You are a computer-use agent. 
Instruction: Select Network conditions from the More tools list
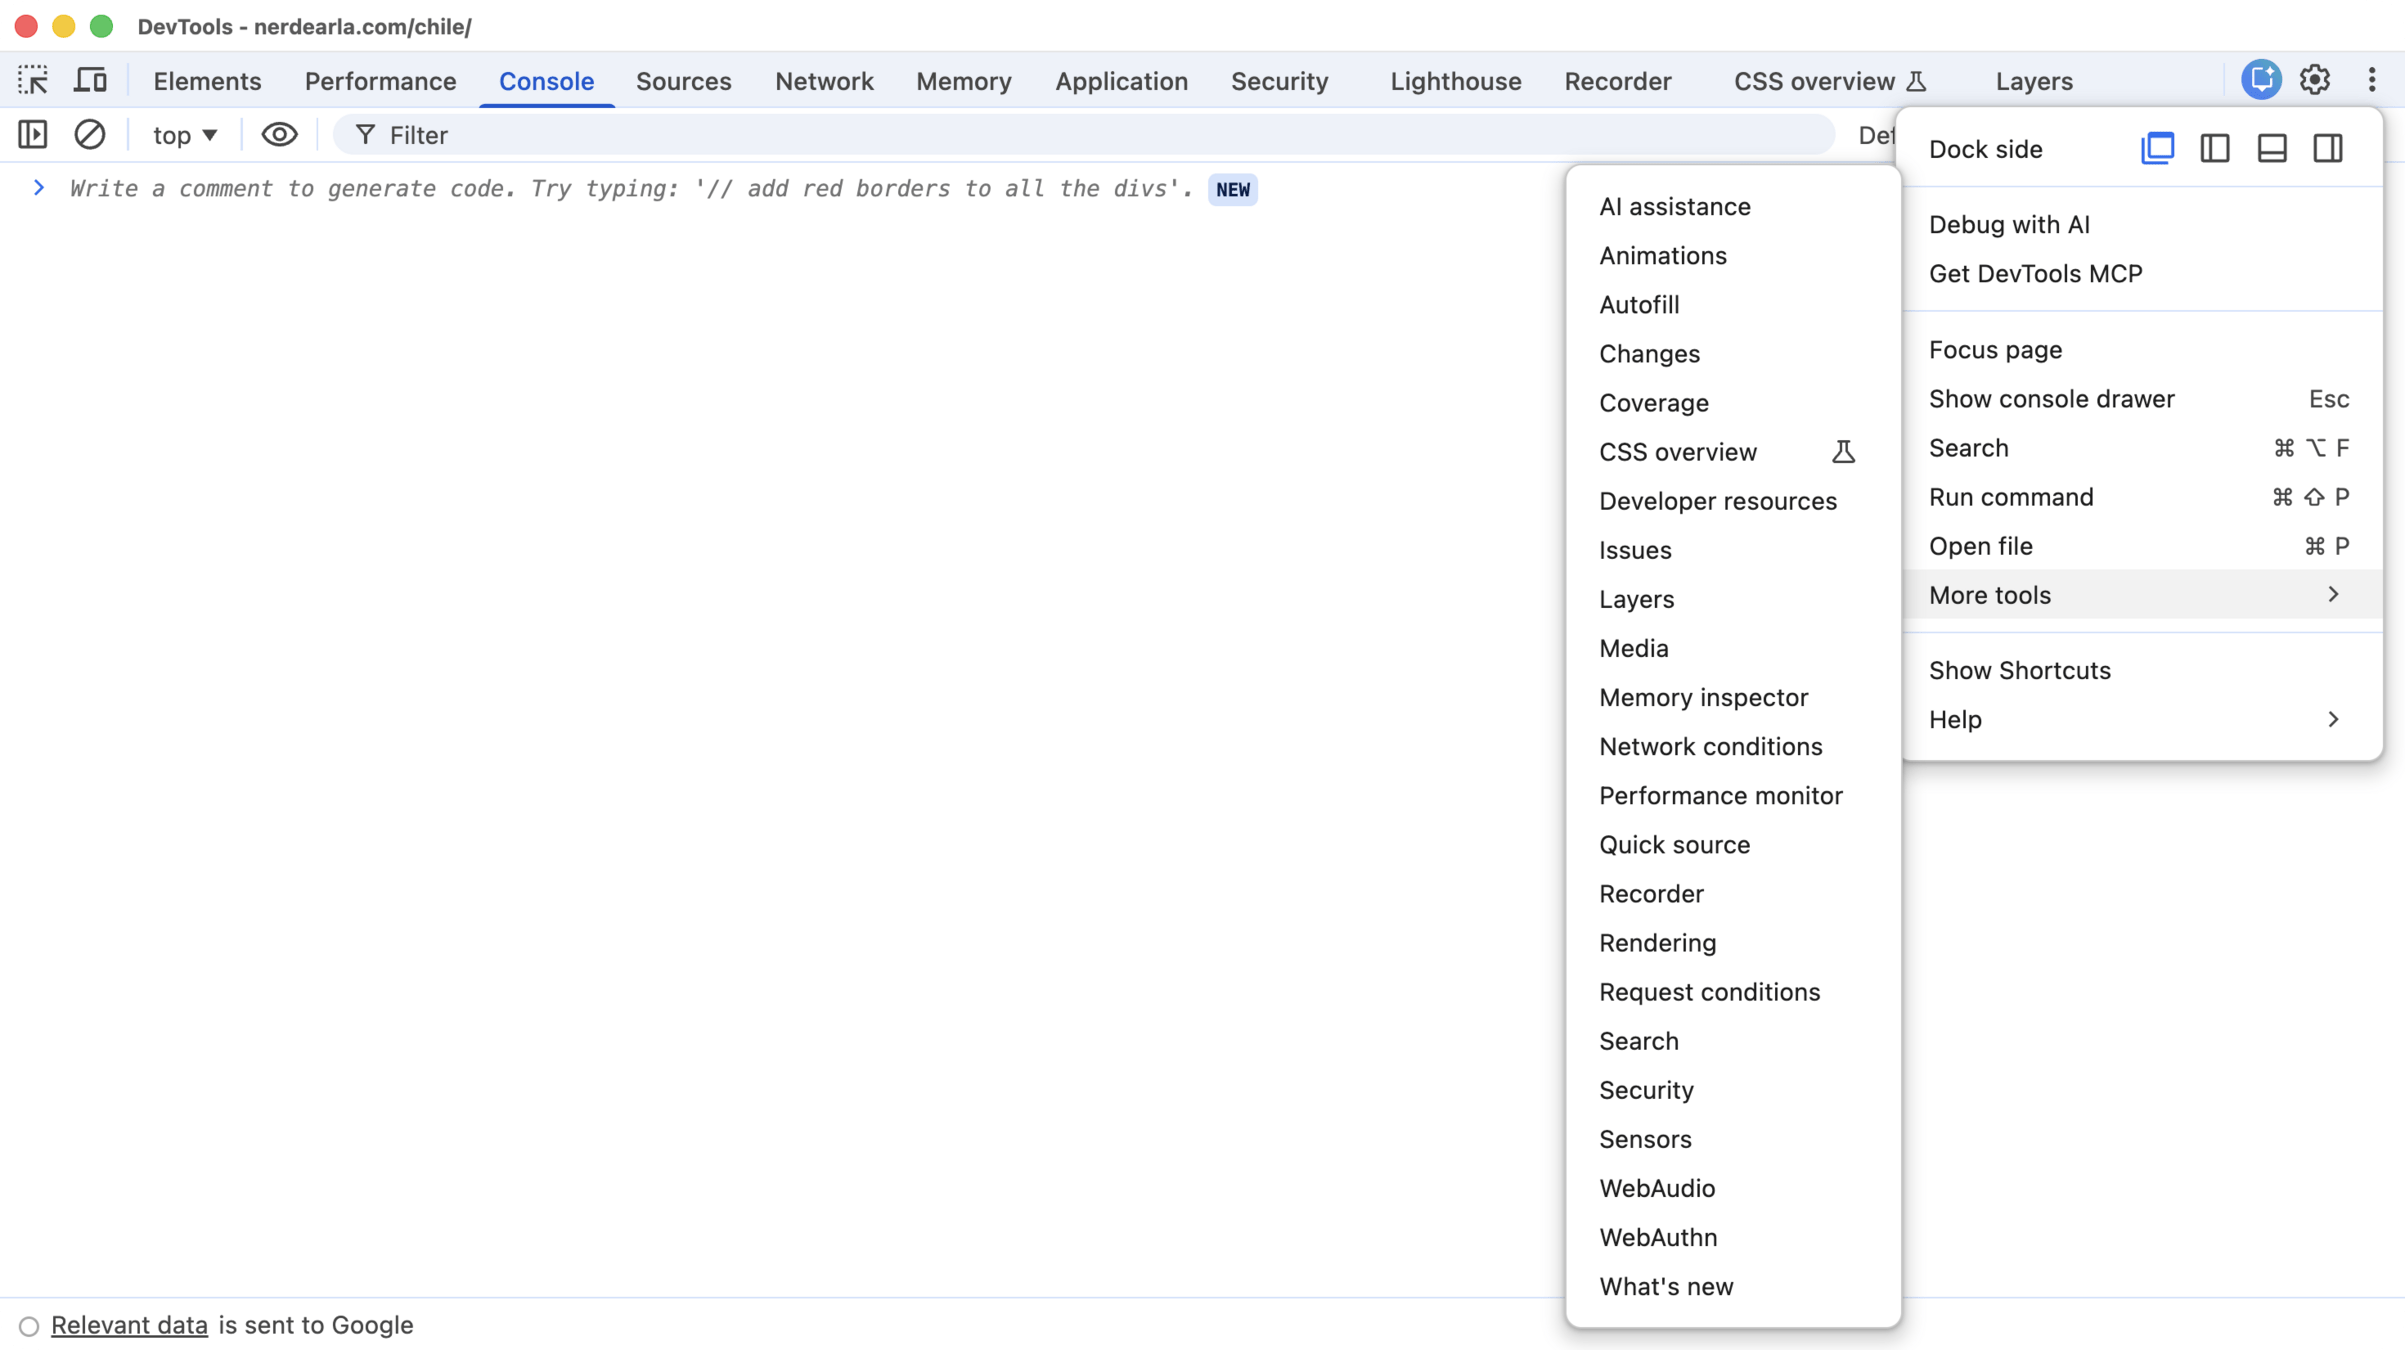tap(1710, 747)
